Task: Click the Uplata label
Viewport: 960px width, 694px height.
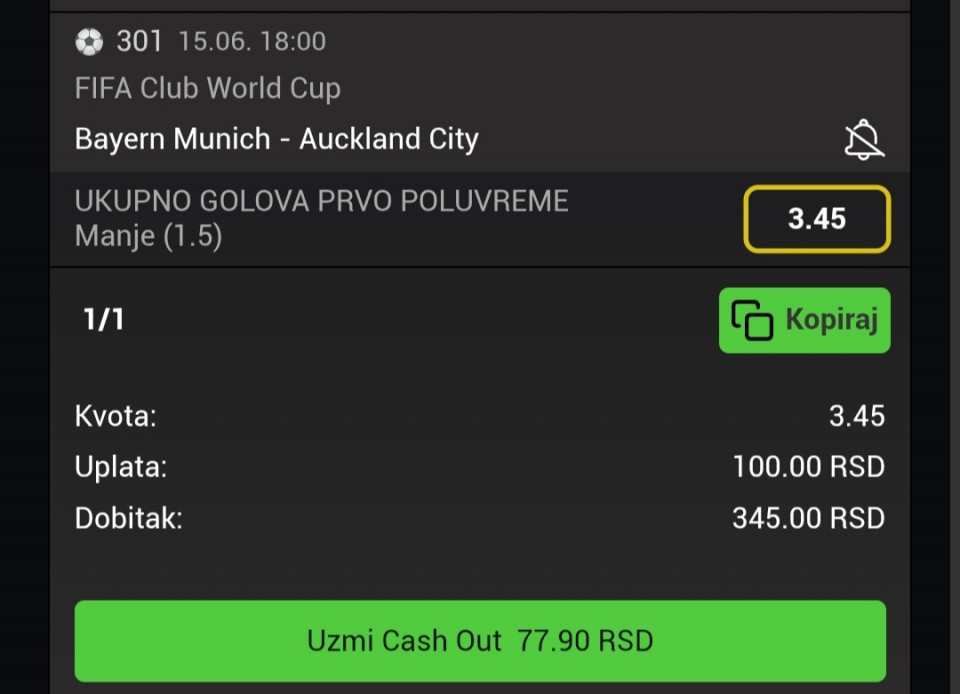Action: 121,467
